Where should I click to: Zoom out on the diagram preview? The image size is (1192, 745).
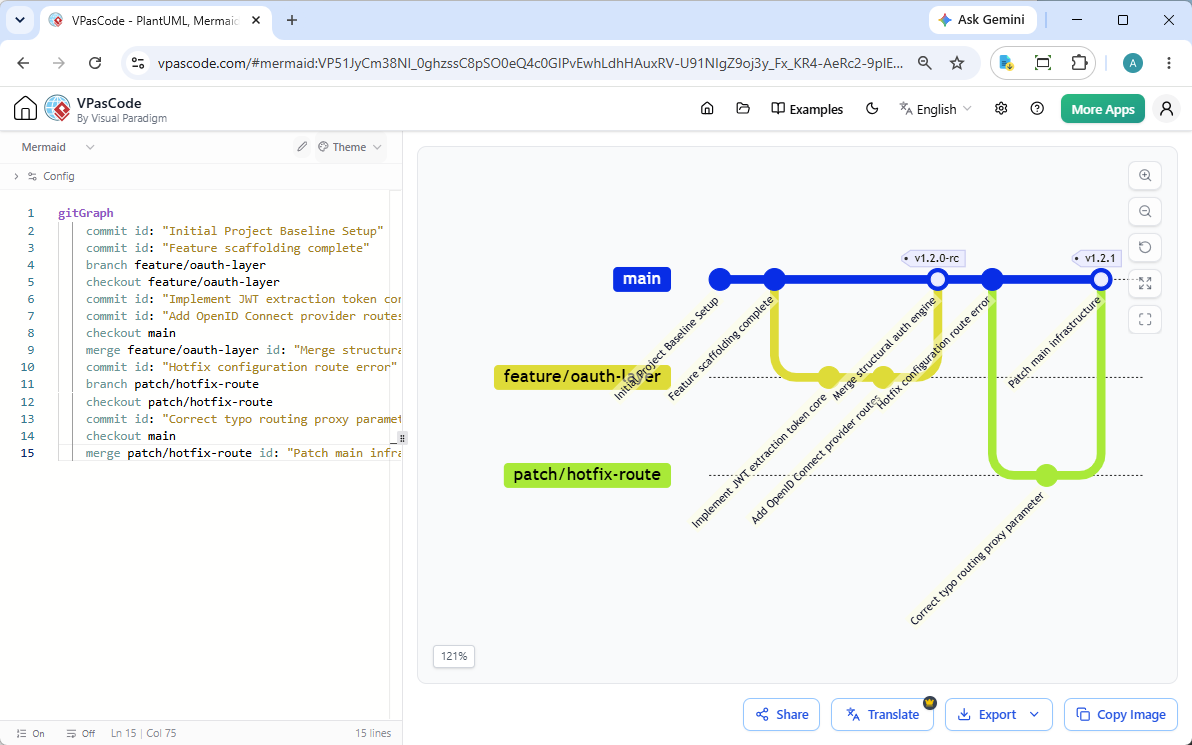click(1145, 211)
